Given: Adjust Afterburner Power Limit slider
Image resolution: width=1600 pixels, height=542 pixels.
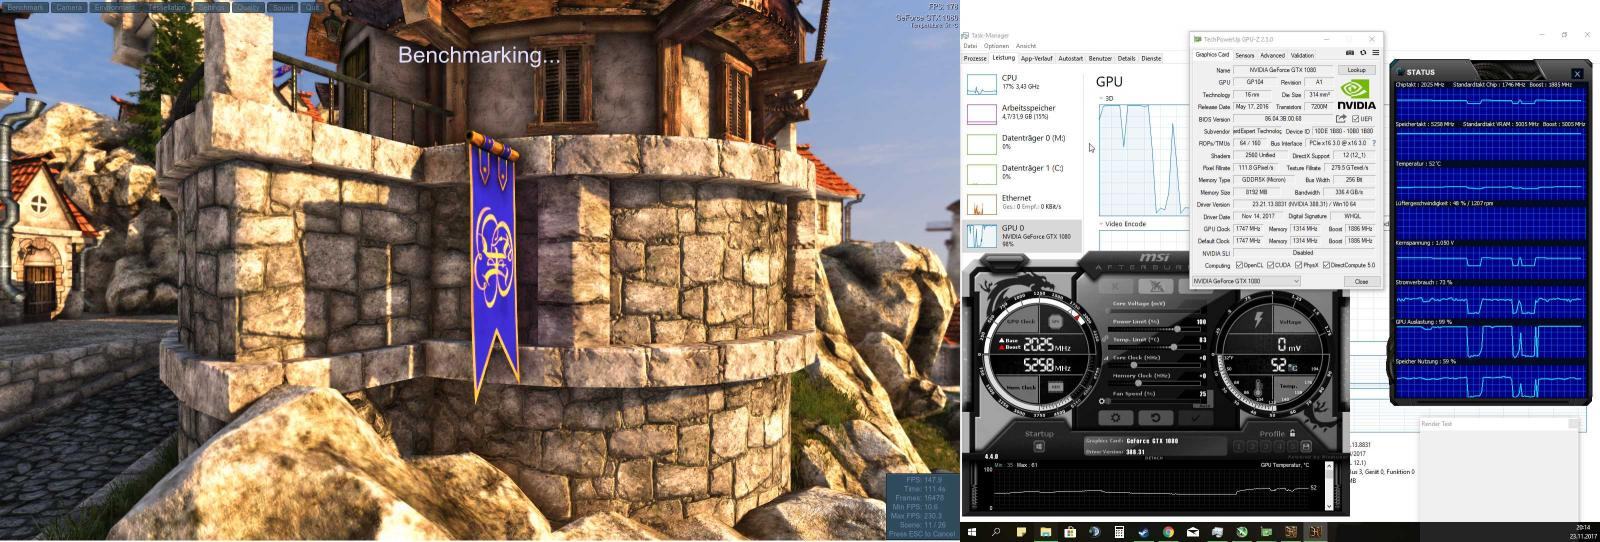Looking at the screenshot, I should tap(1153, 328).
